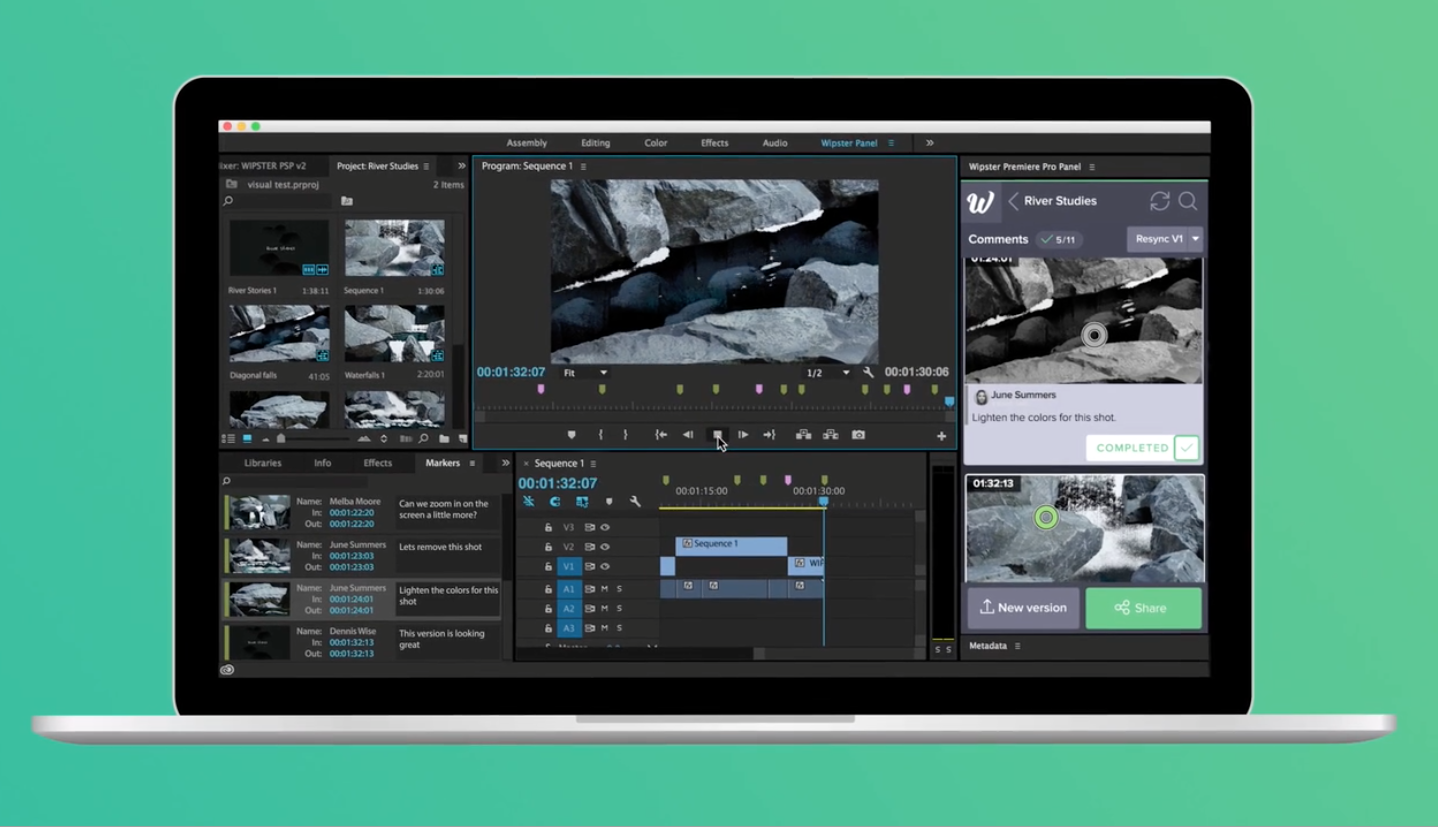
Task: Click the green Share button
Action: pos(1143,608)
